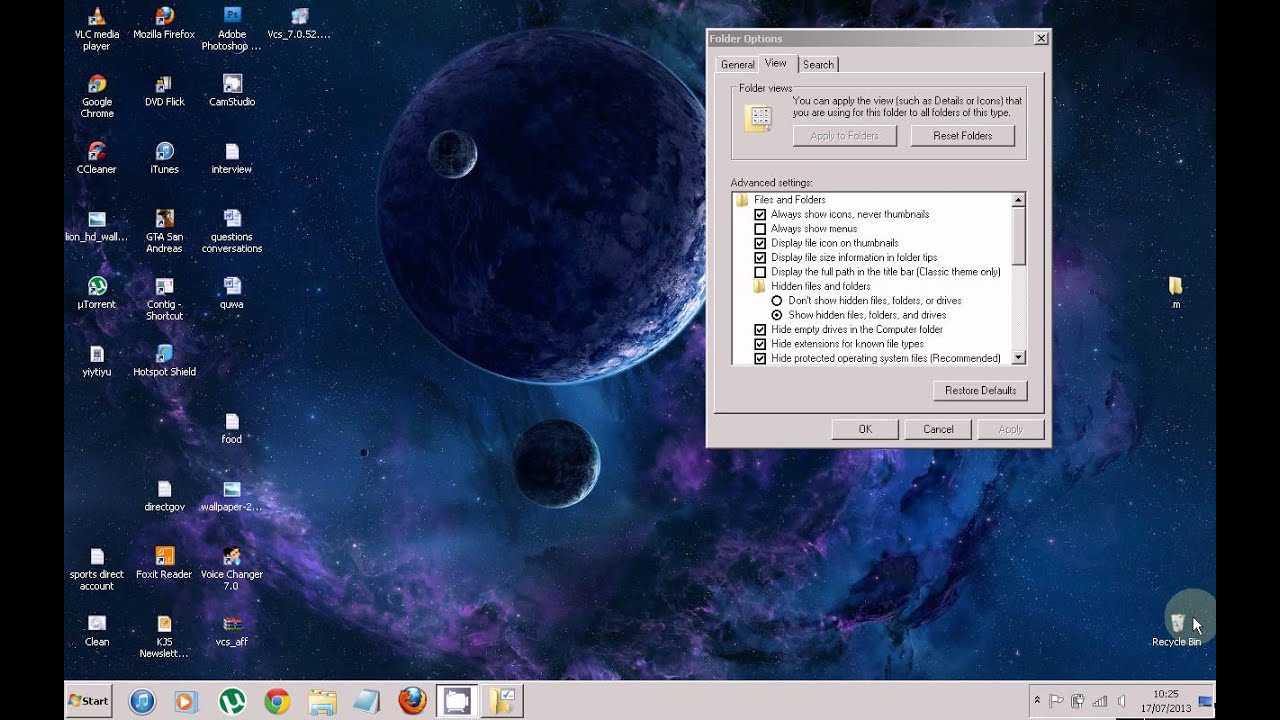
Task: Click the View tab
Action: click(x=776, y=63)
